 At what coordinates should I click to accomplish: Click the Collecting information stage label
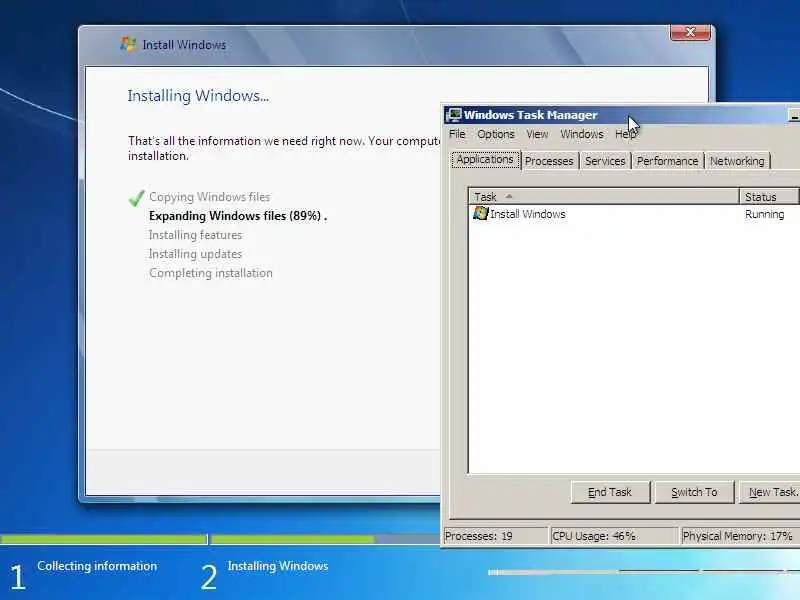tap(97, 566)
